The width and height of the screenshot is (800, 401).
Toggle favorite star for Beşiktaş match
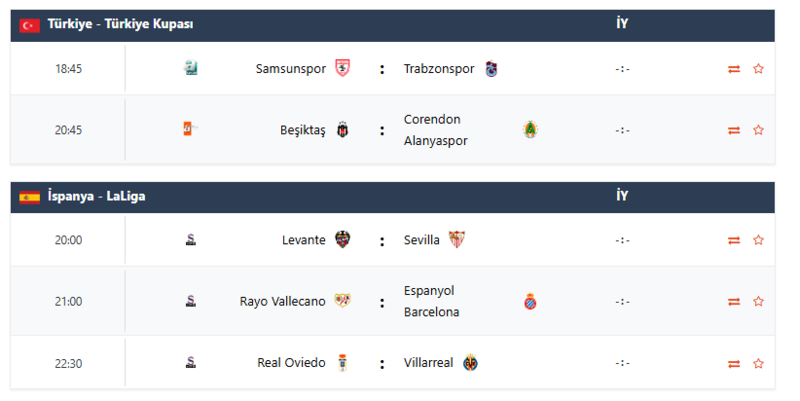tap(758, 130)
